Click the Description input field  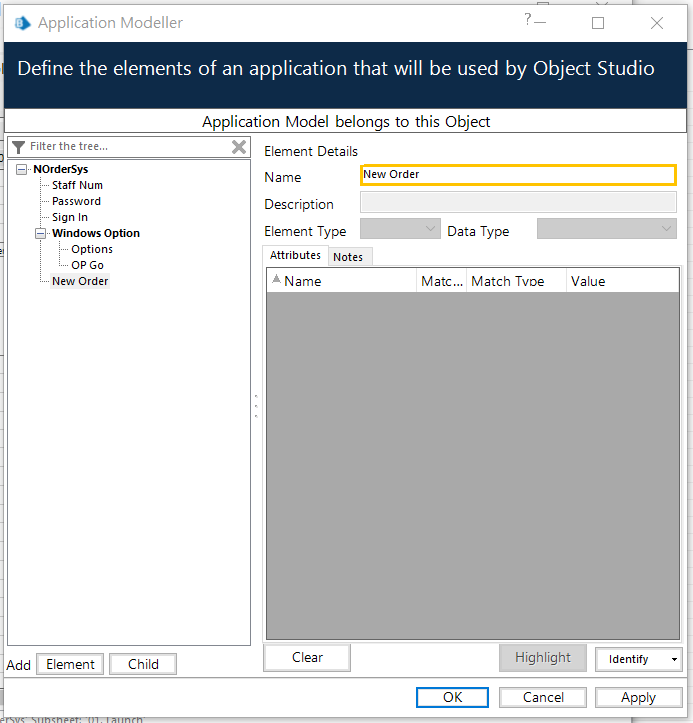point(518,202)
